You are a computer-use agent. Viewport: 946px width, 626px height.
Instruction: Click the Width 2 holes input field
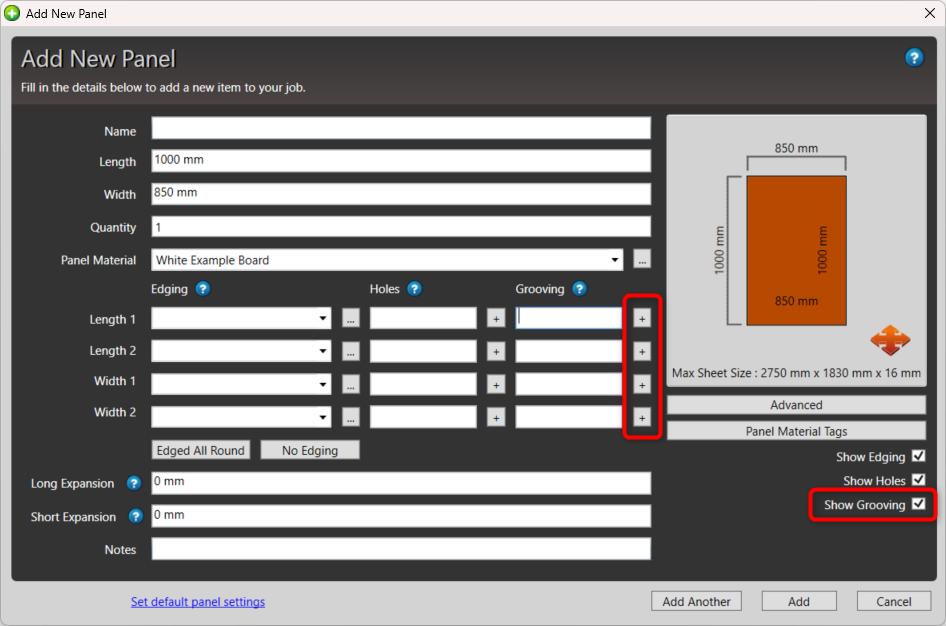coord(423,417)
